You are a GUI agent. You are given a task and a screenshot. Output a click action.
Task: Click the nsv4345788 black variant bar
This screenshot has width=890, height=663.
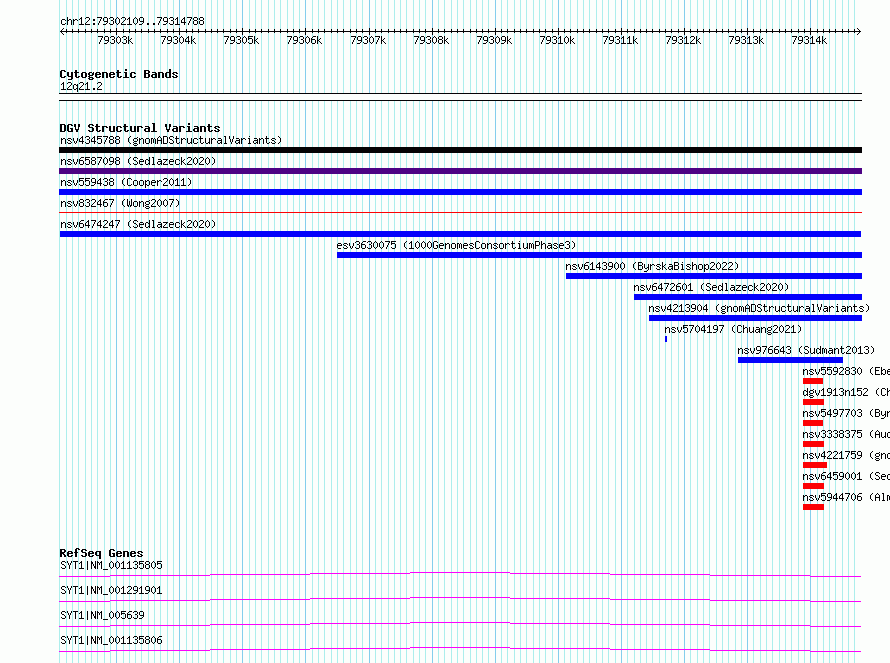(x=460, y=150)
